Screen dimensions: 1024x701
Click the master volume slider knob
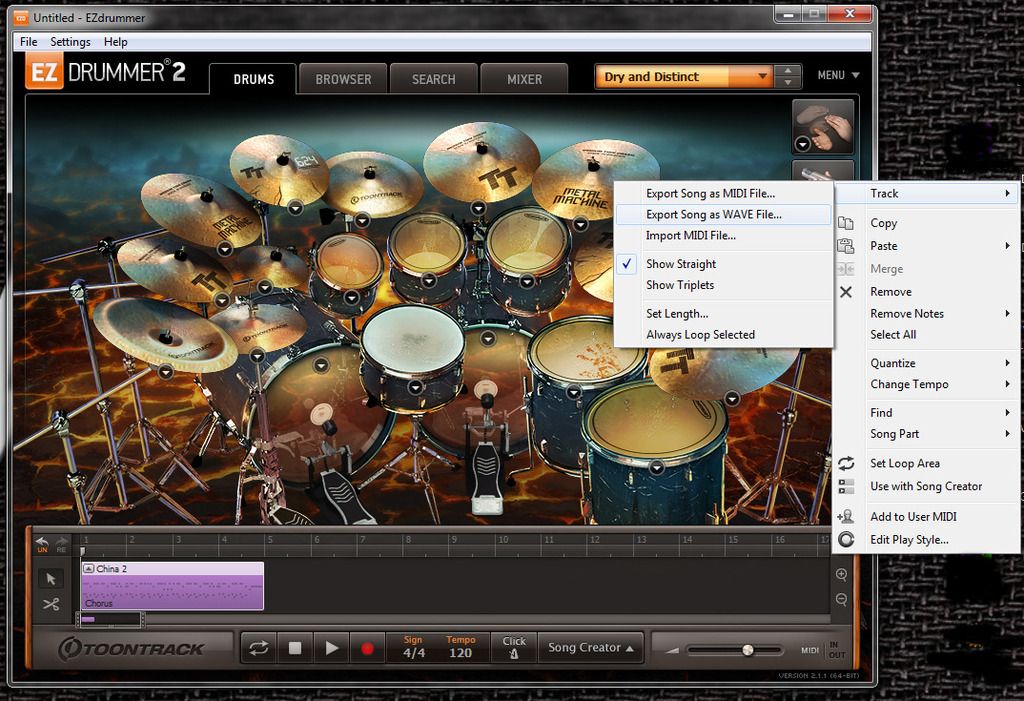tap(747, 650)
